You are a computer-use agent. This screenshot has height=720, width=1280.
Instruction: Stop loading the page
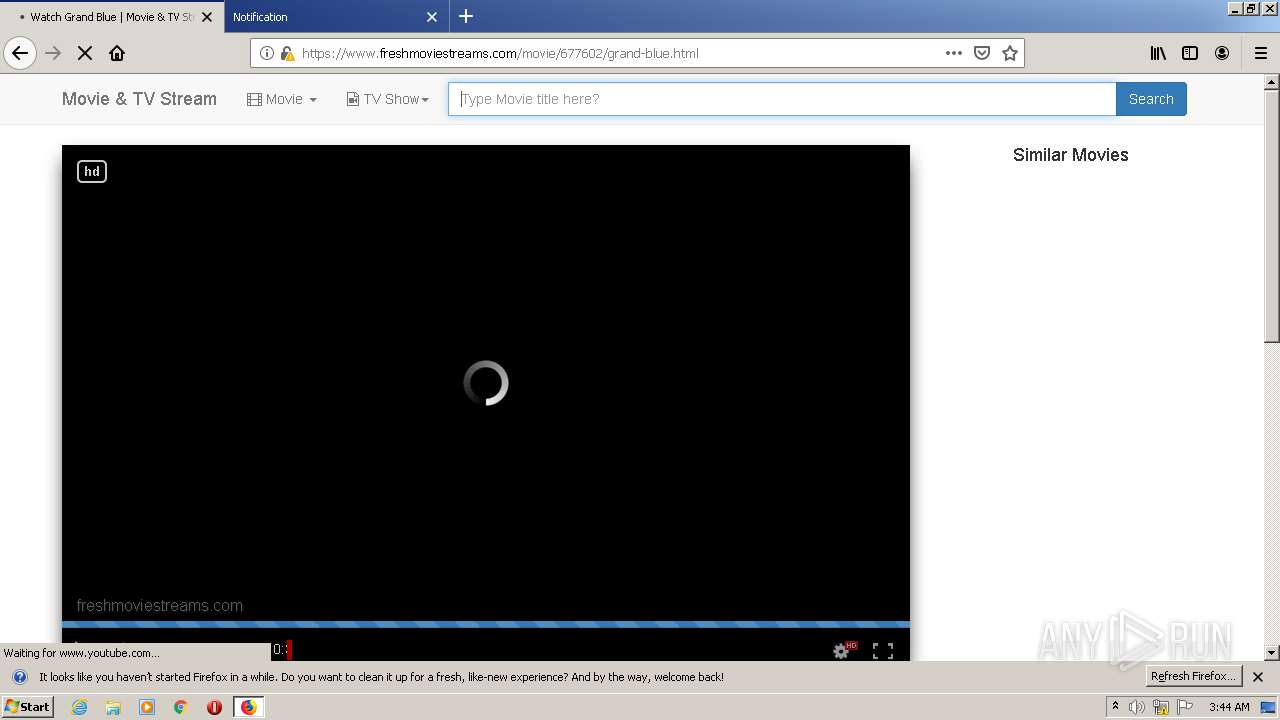[x=85, y=53]
